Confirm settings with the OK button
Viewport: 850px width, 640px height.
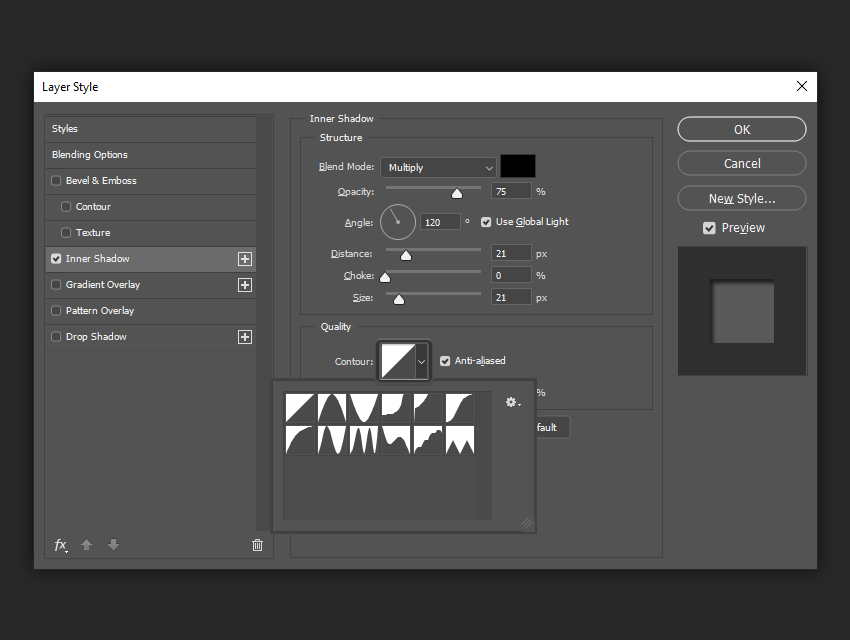(x=741, y=129)
